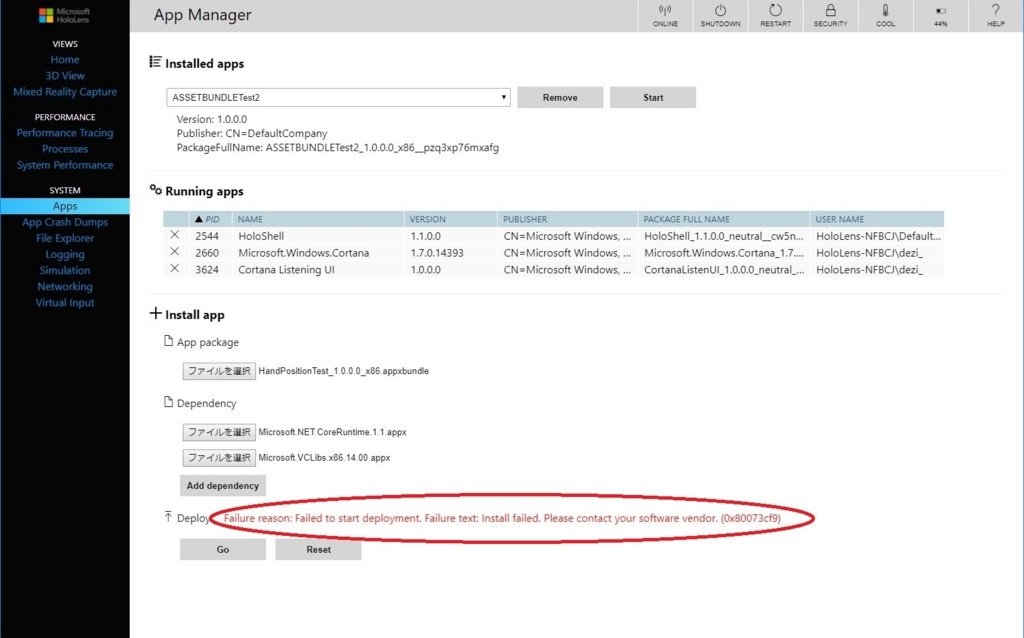
Task: Select HoloLens-NFBCJ\Default user cell
Action: click(x=878, y=236)
